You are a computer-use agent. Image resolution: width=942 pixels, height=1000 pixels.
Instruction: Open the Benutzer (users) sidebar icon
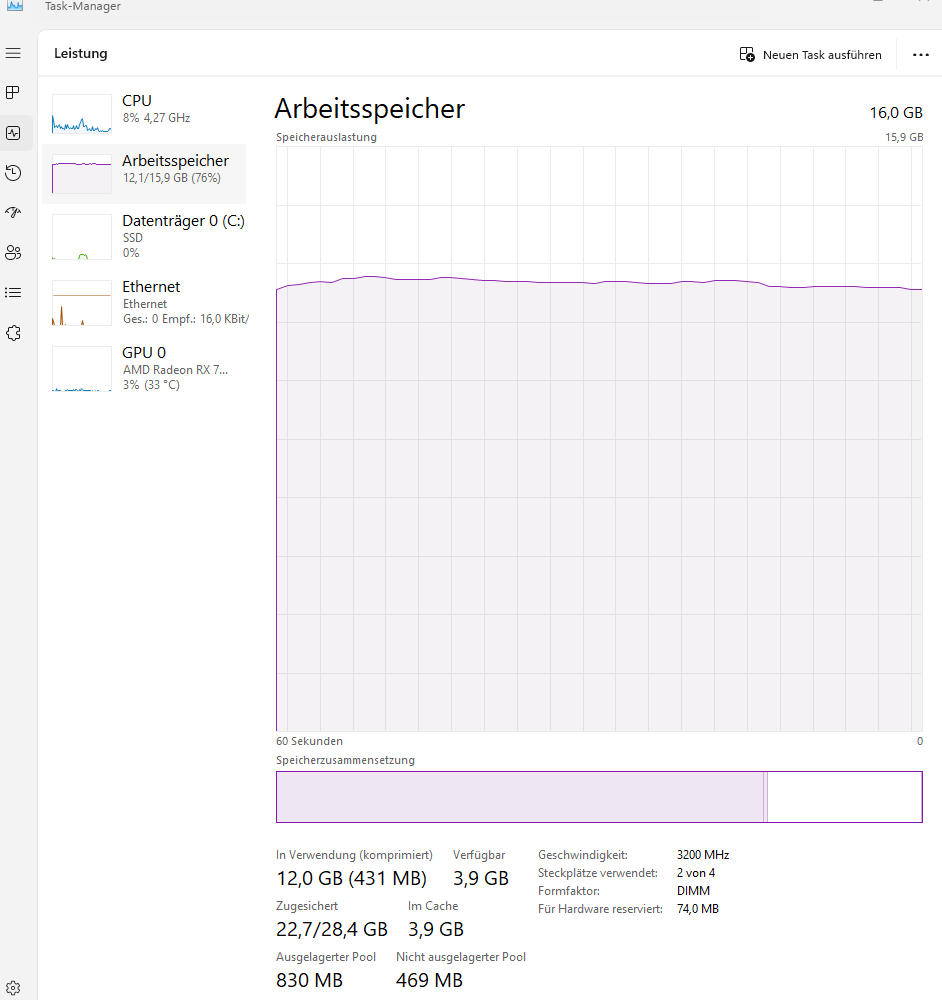click(13, 252)
